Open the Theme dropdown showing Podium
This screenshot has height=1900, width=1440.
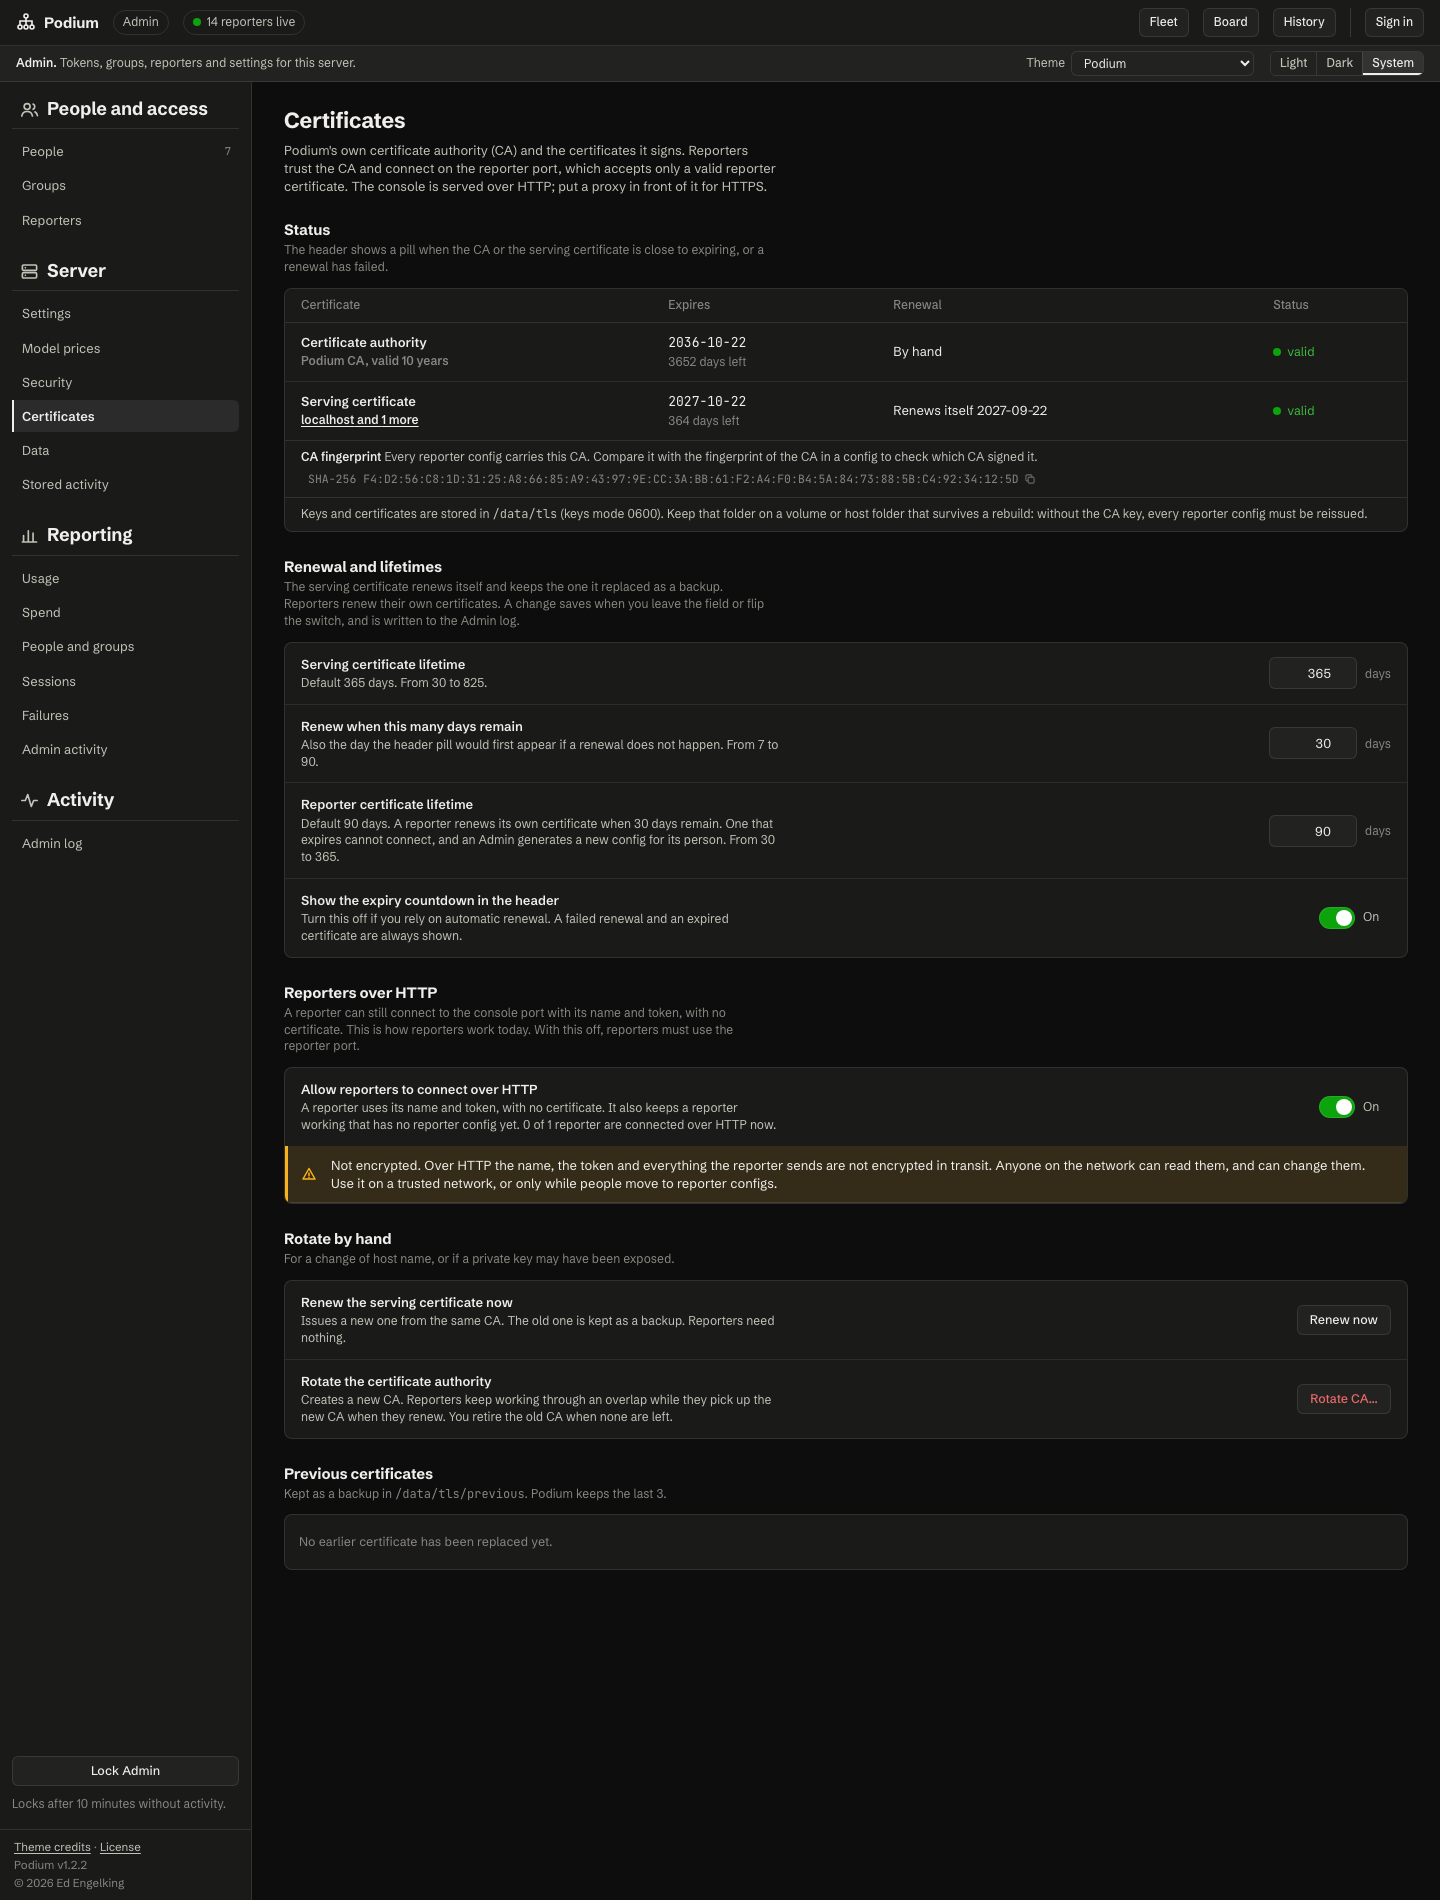1162,63
